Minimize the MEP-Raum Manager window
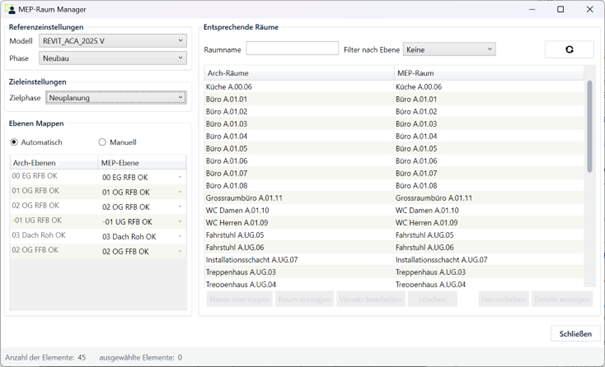Viewport: 605px width, 367px height. pyautogui.click(x=532, y=9)
